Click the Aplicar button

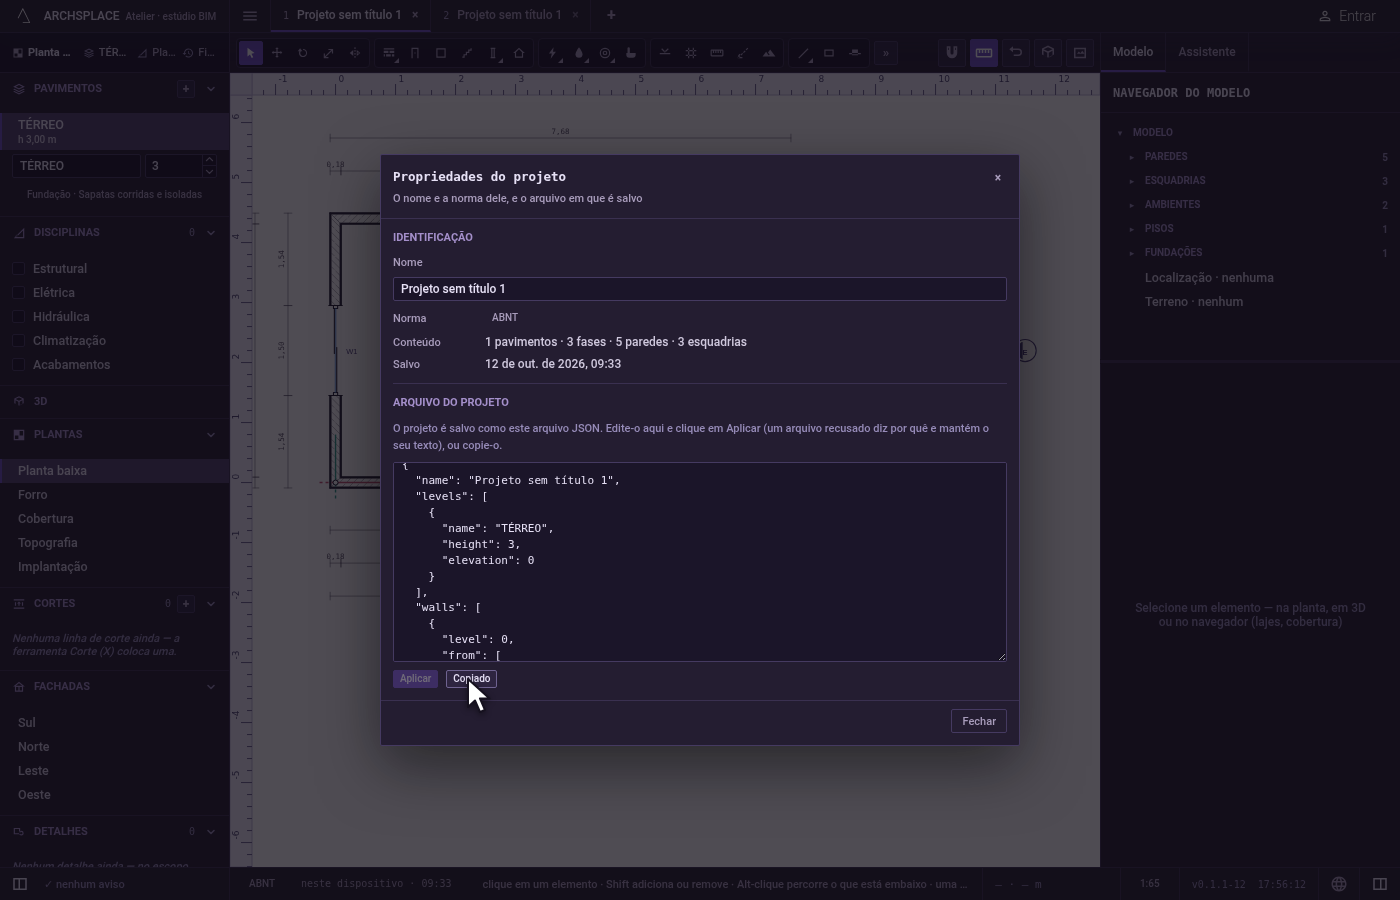(x=415, y=679)
